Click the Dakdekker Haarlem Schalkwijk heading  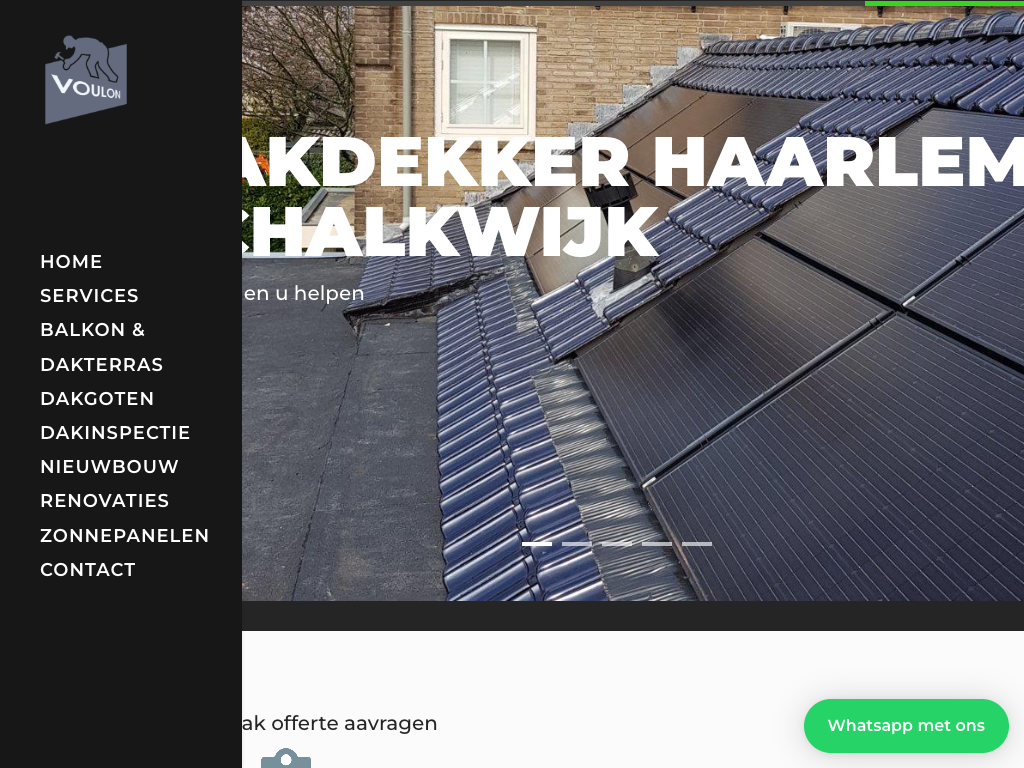click(633, 196)
